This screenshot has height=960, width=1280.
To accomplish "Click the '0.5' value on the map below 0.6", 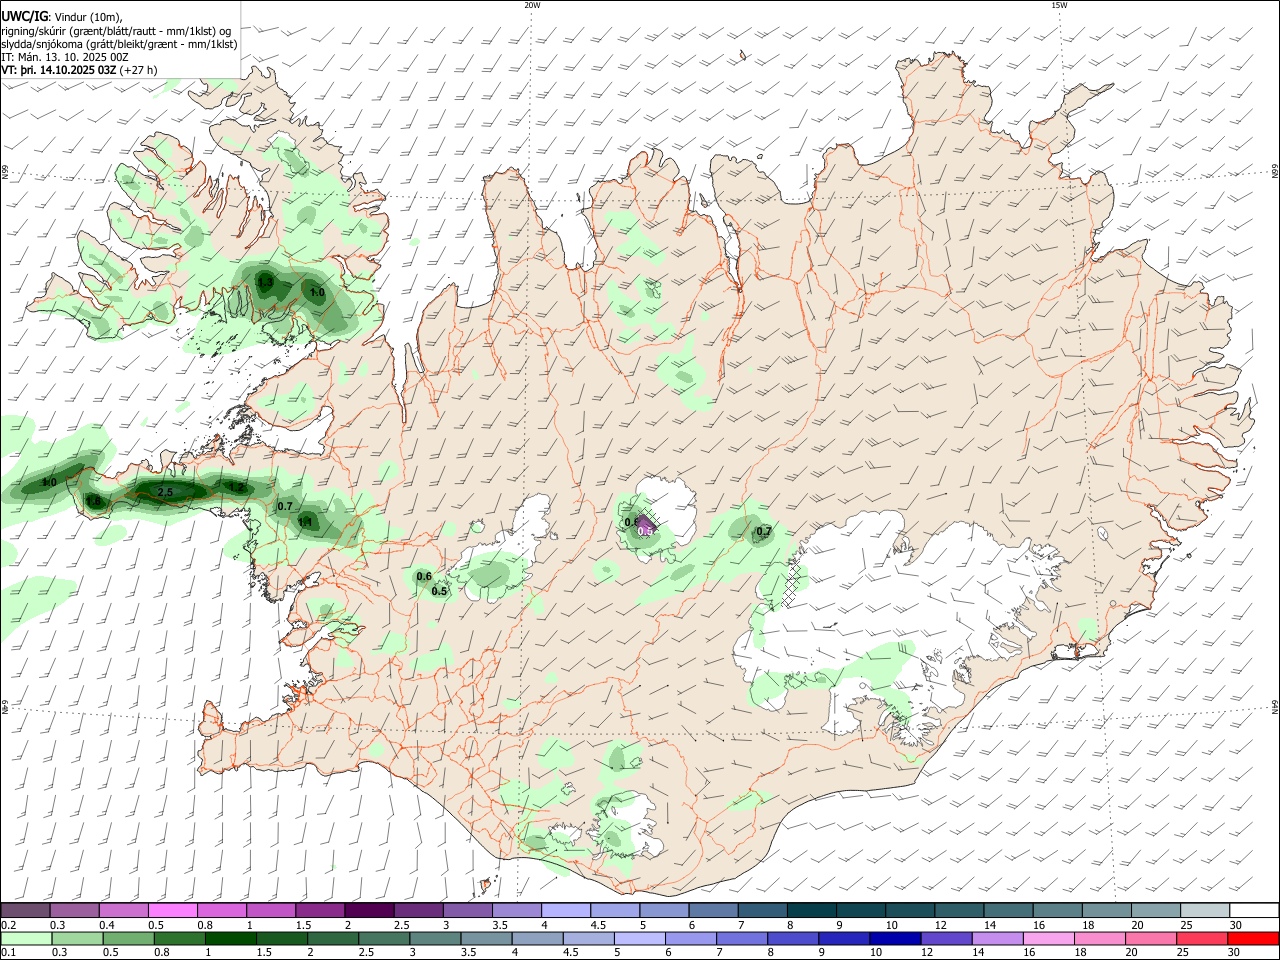I will click(440, 591).
